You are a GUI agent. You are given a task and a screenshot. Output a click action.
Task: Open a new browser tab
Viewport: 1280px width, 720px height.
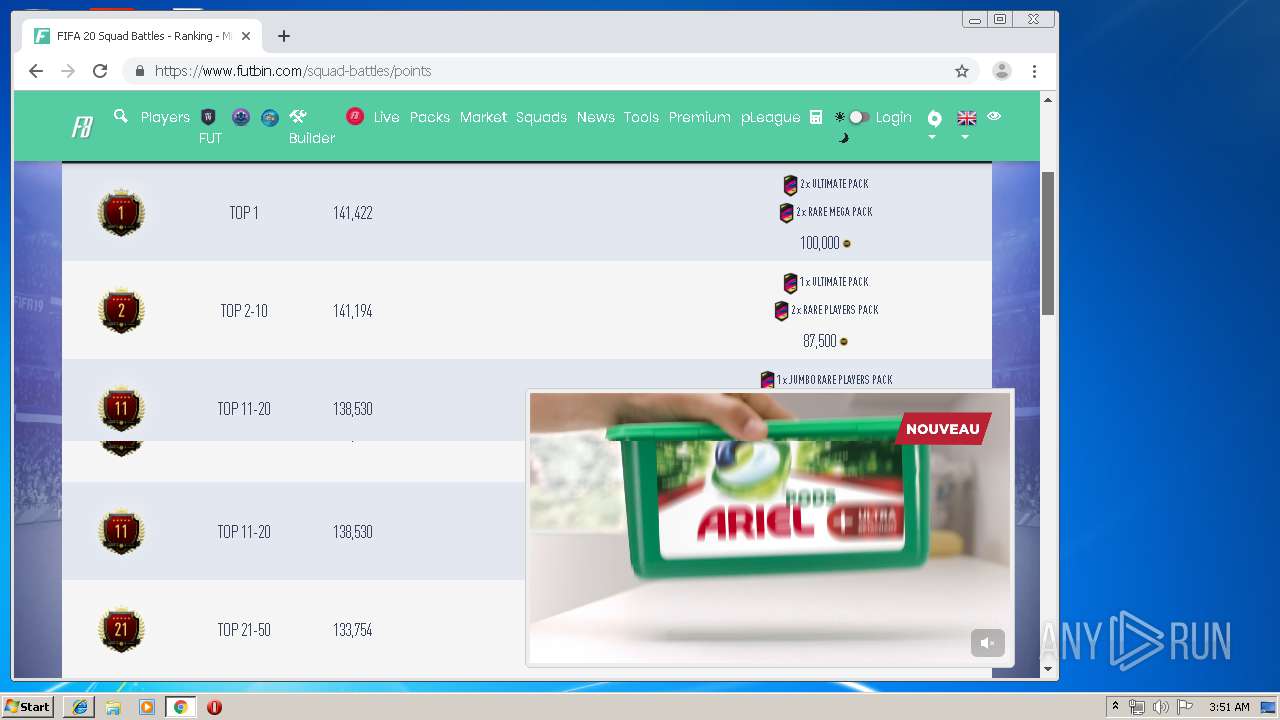coord(284,36)
